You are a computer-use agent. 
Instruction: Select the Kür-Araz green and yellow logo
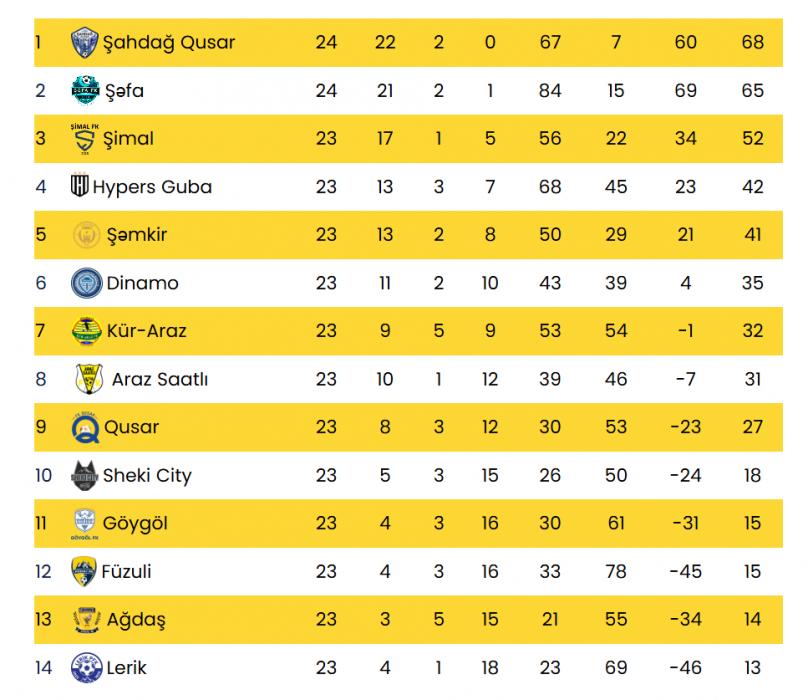pos(87,330)
